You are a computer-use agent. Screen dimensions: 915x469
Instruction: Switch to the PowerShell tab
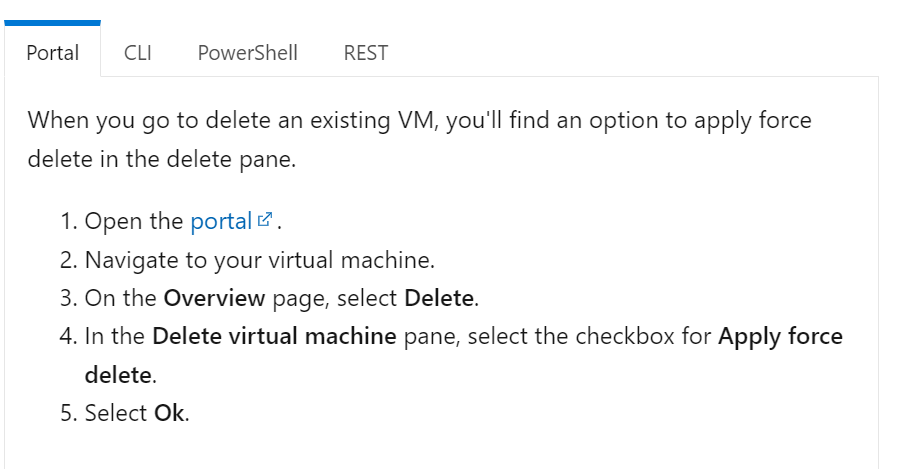point(247,52)
